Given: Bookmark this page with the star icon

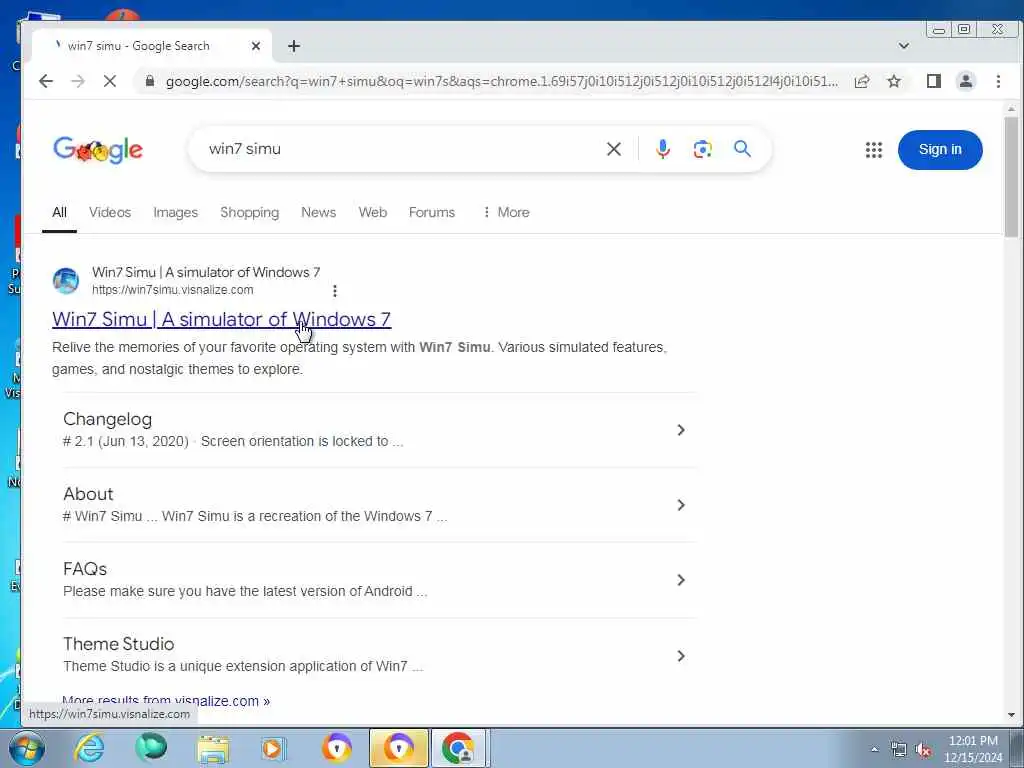Looking at the screenshot, I should pyautogui.click(x=894, y=81).
